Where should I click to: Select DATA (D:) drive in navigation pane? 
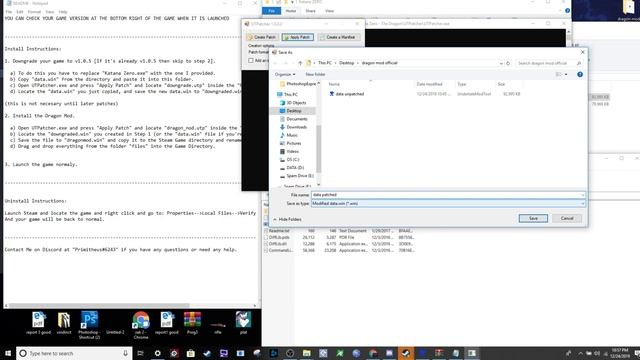click(x=291, y=168)
